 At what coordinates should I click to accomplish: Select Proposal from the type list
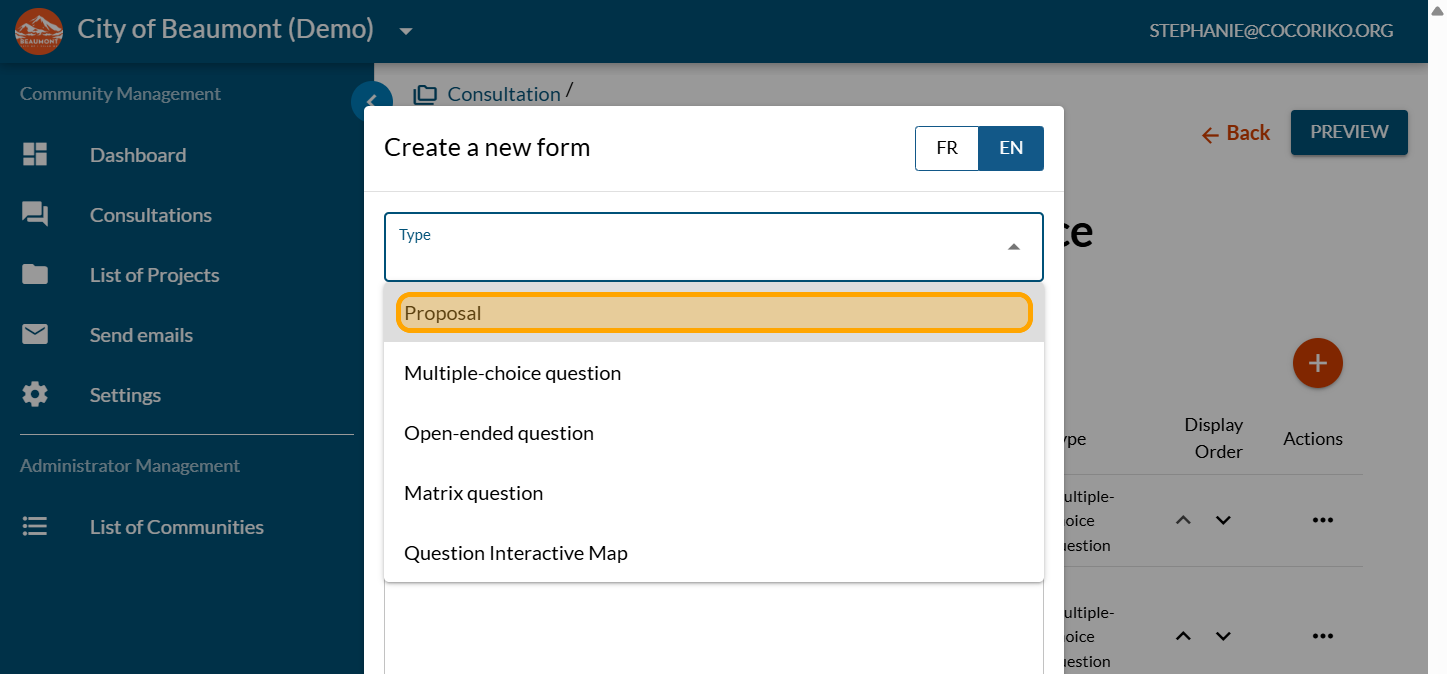coord(713,313)
